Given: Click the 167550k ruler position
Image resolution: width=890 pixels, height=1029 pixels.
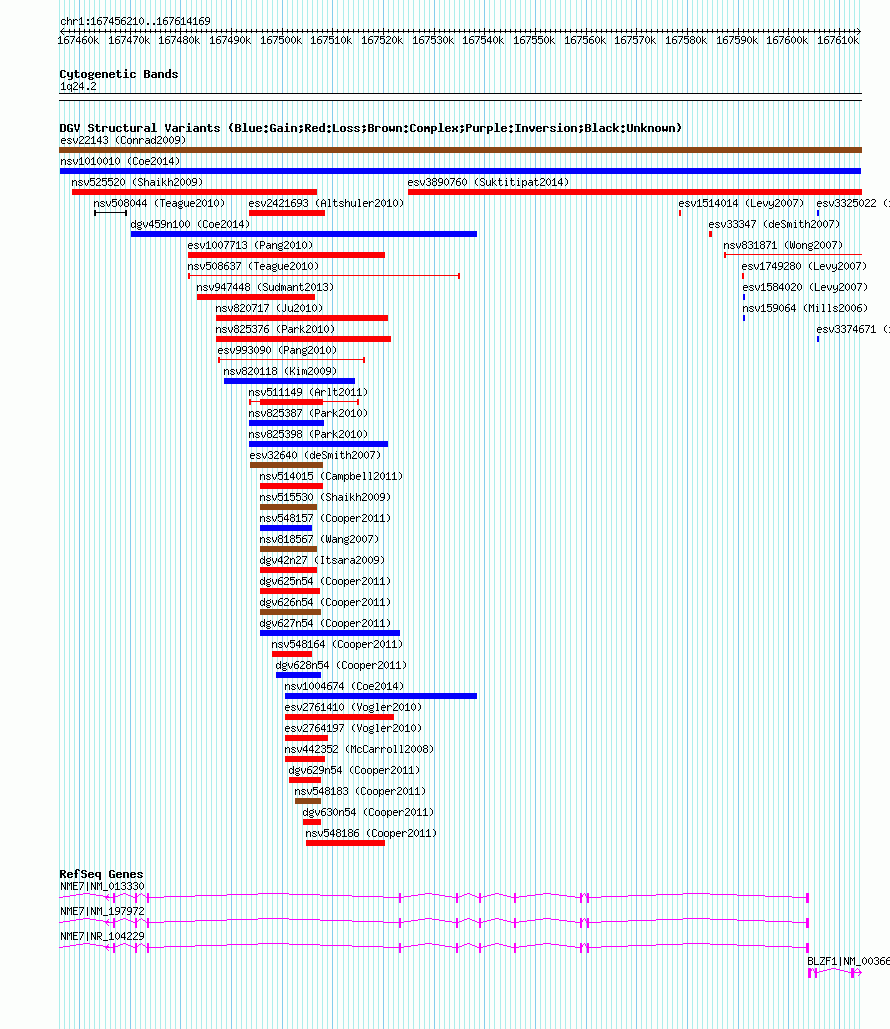Looking at the screenshot, I should click(534, 41).
